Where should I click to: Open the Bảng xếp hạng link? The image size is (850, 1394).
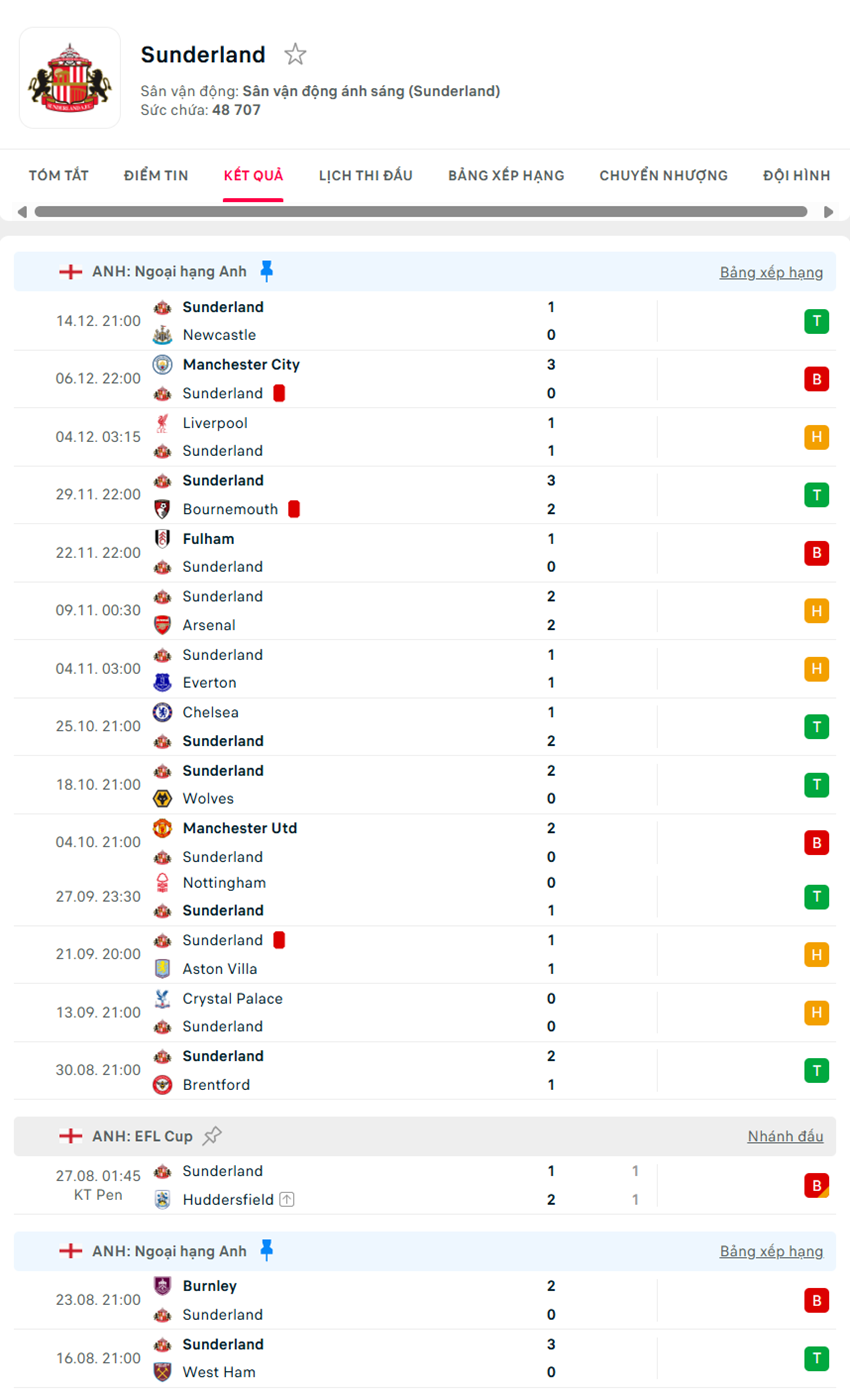(x=772, y=271)
